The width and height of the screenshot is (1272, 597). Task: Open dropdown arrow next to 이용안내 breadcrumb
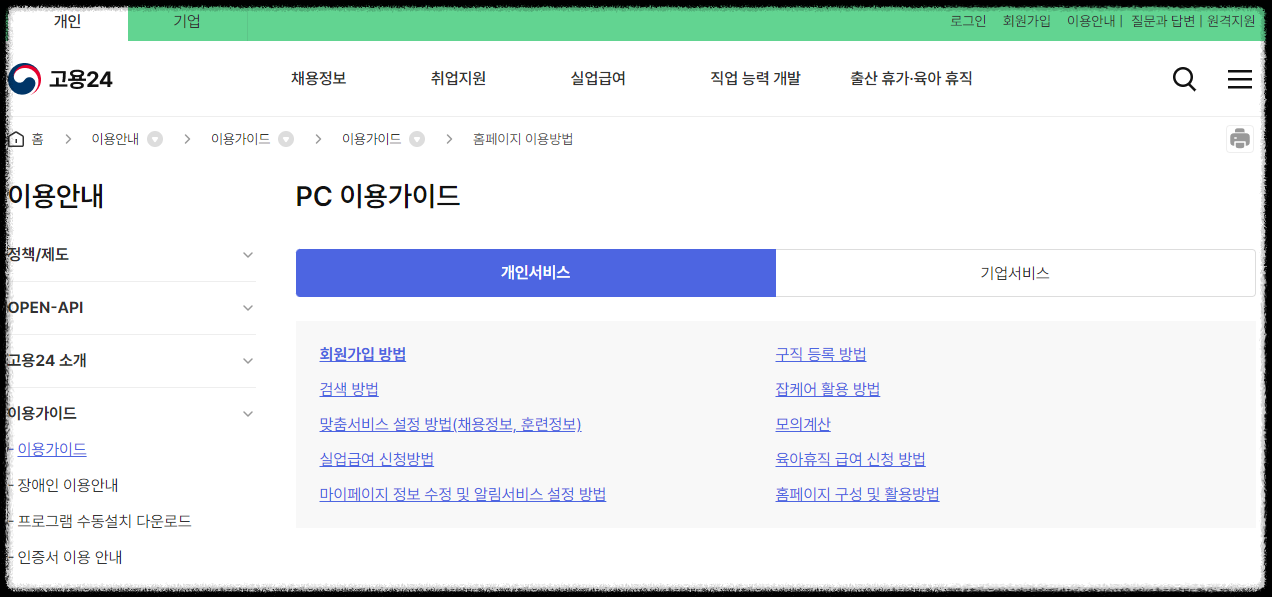pyautogui.click(x=155, y=139)
